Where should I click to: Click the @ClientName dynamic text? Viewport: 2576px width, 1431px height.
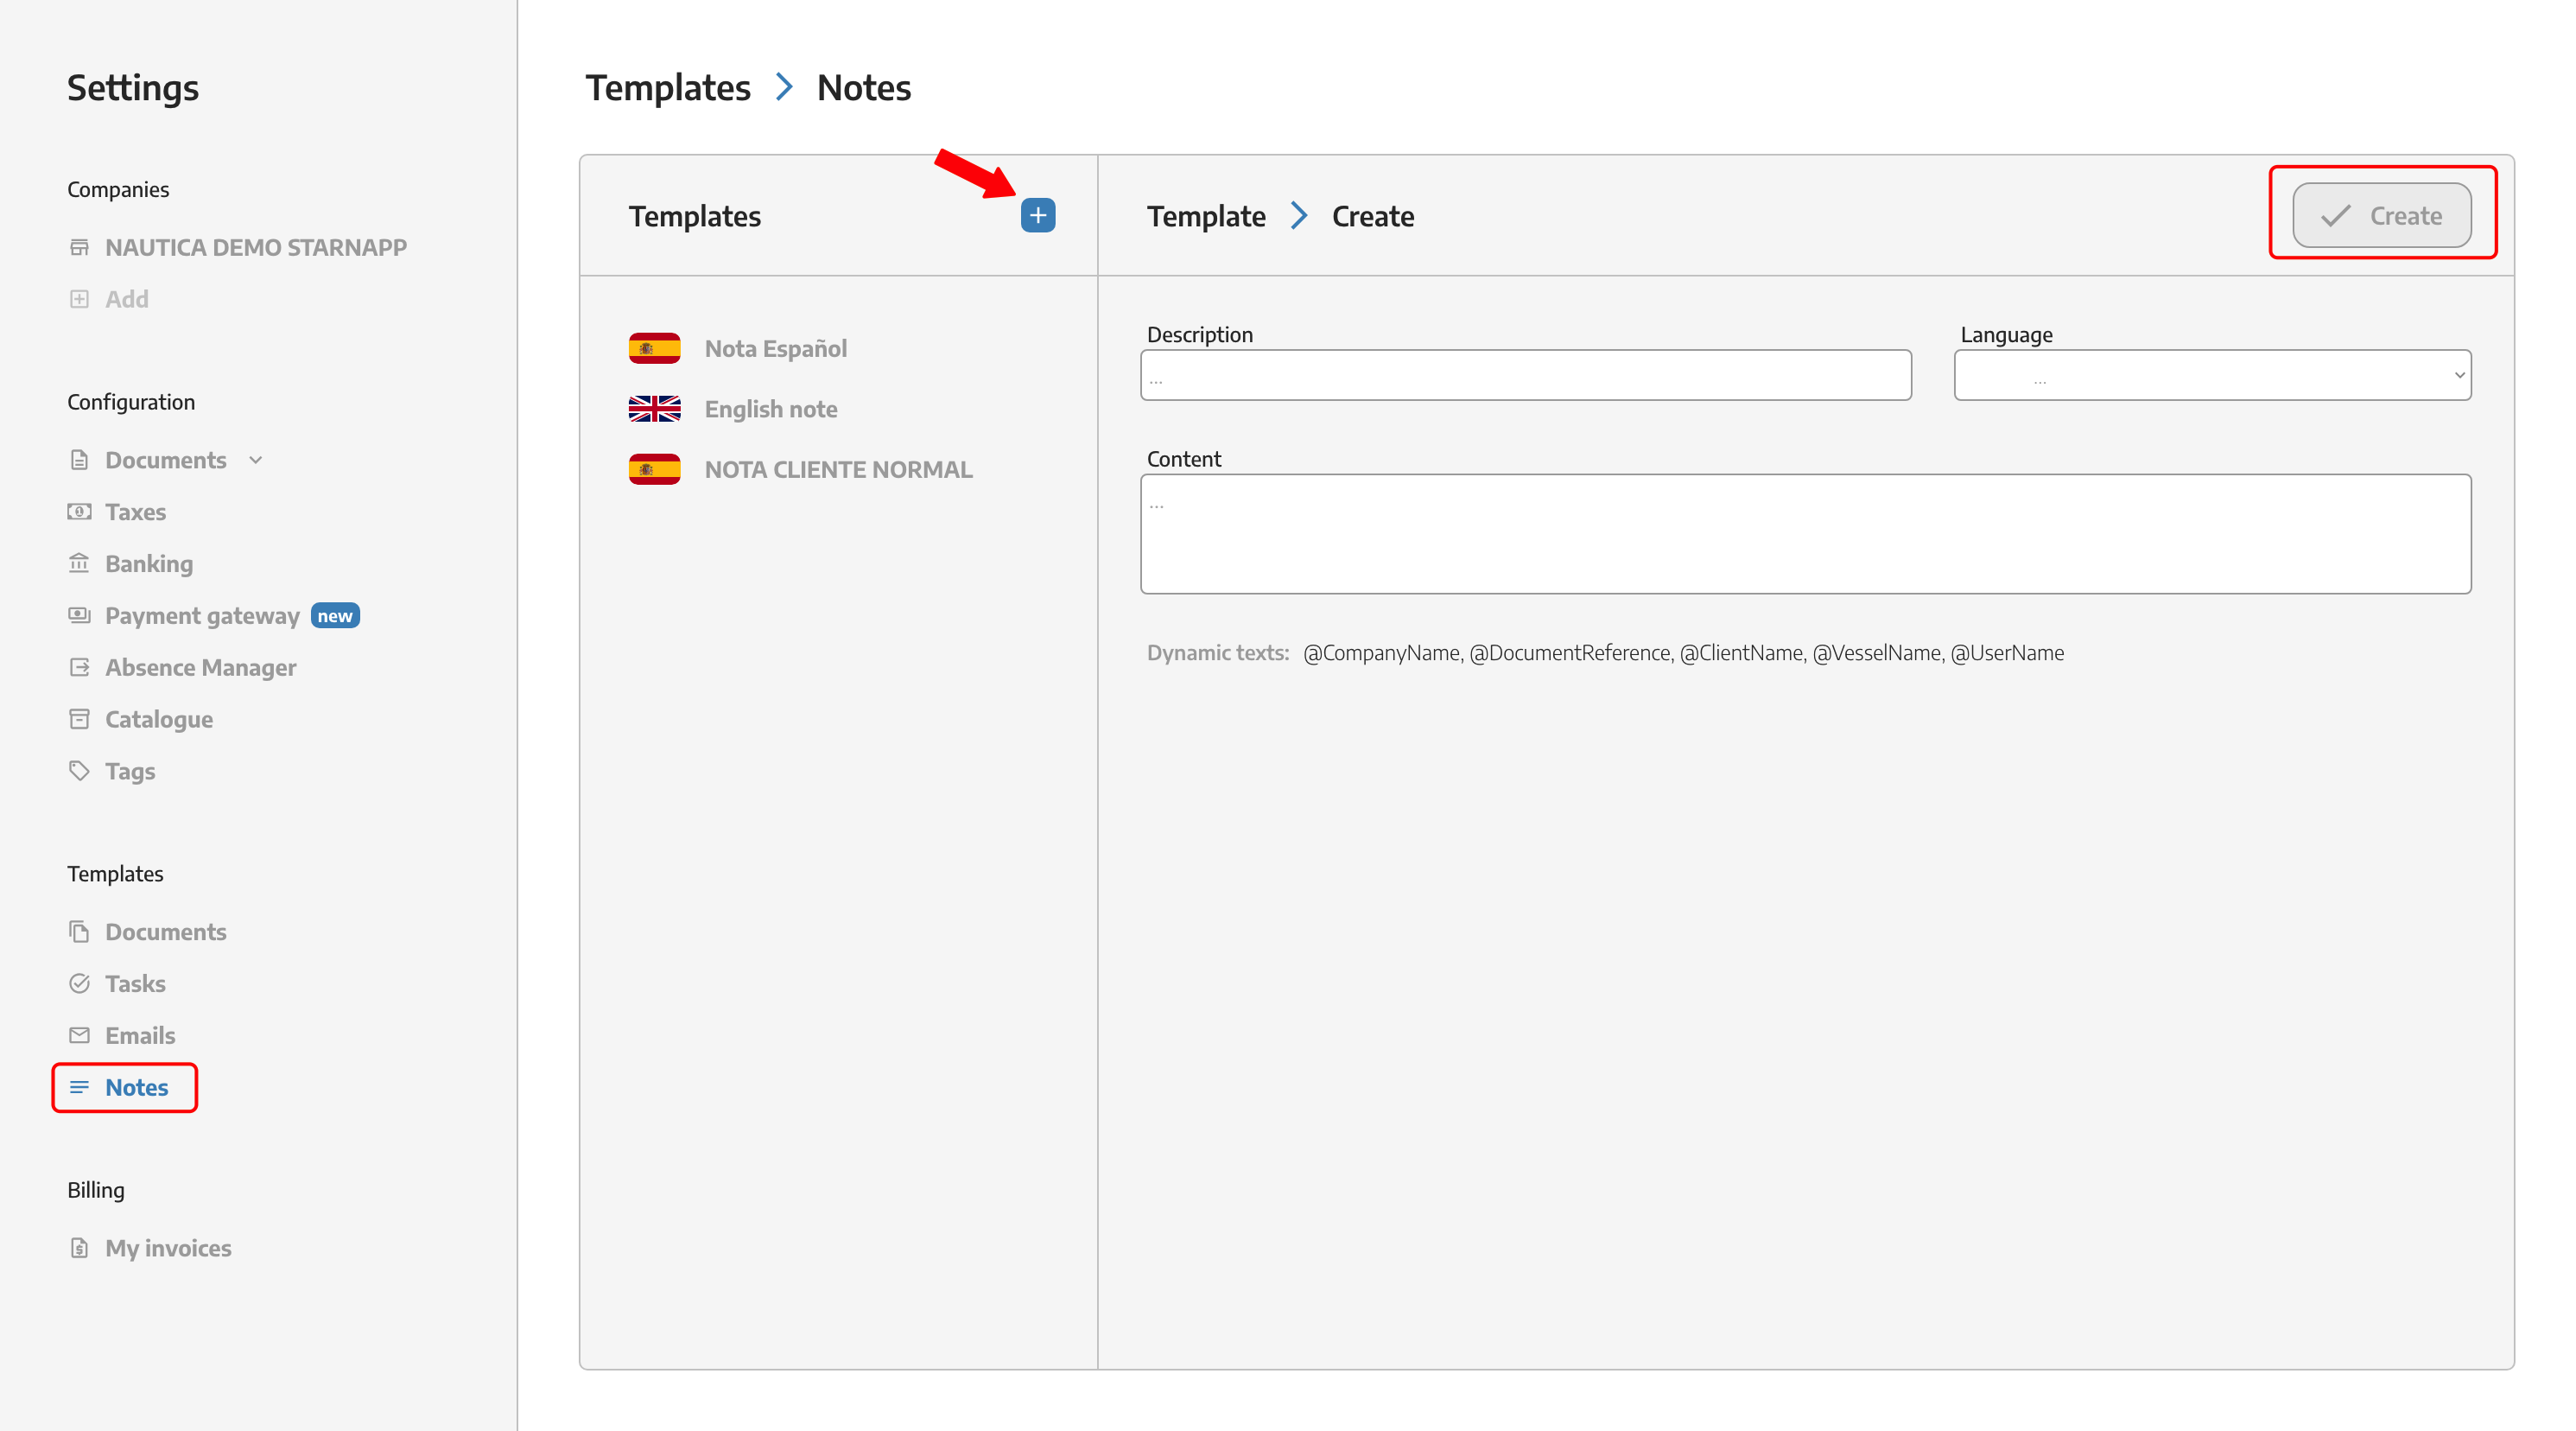click(1742, 653)
